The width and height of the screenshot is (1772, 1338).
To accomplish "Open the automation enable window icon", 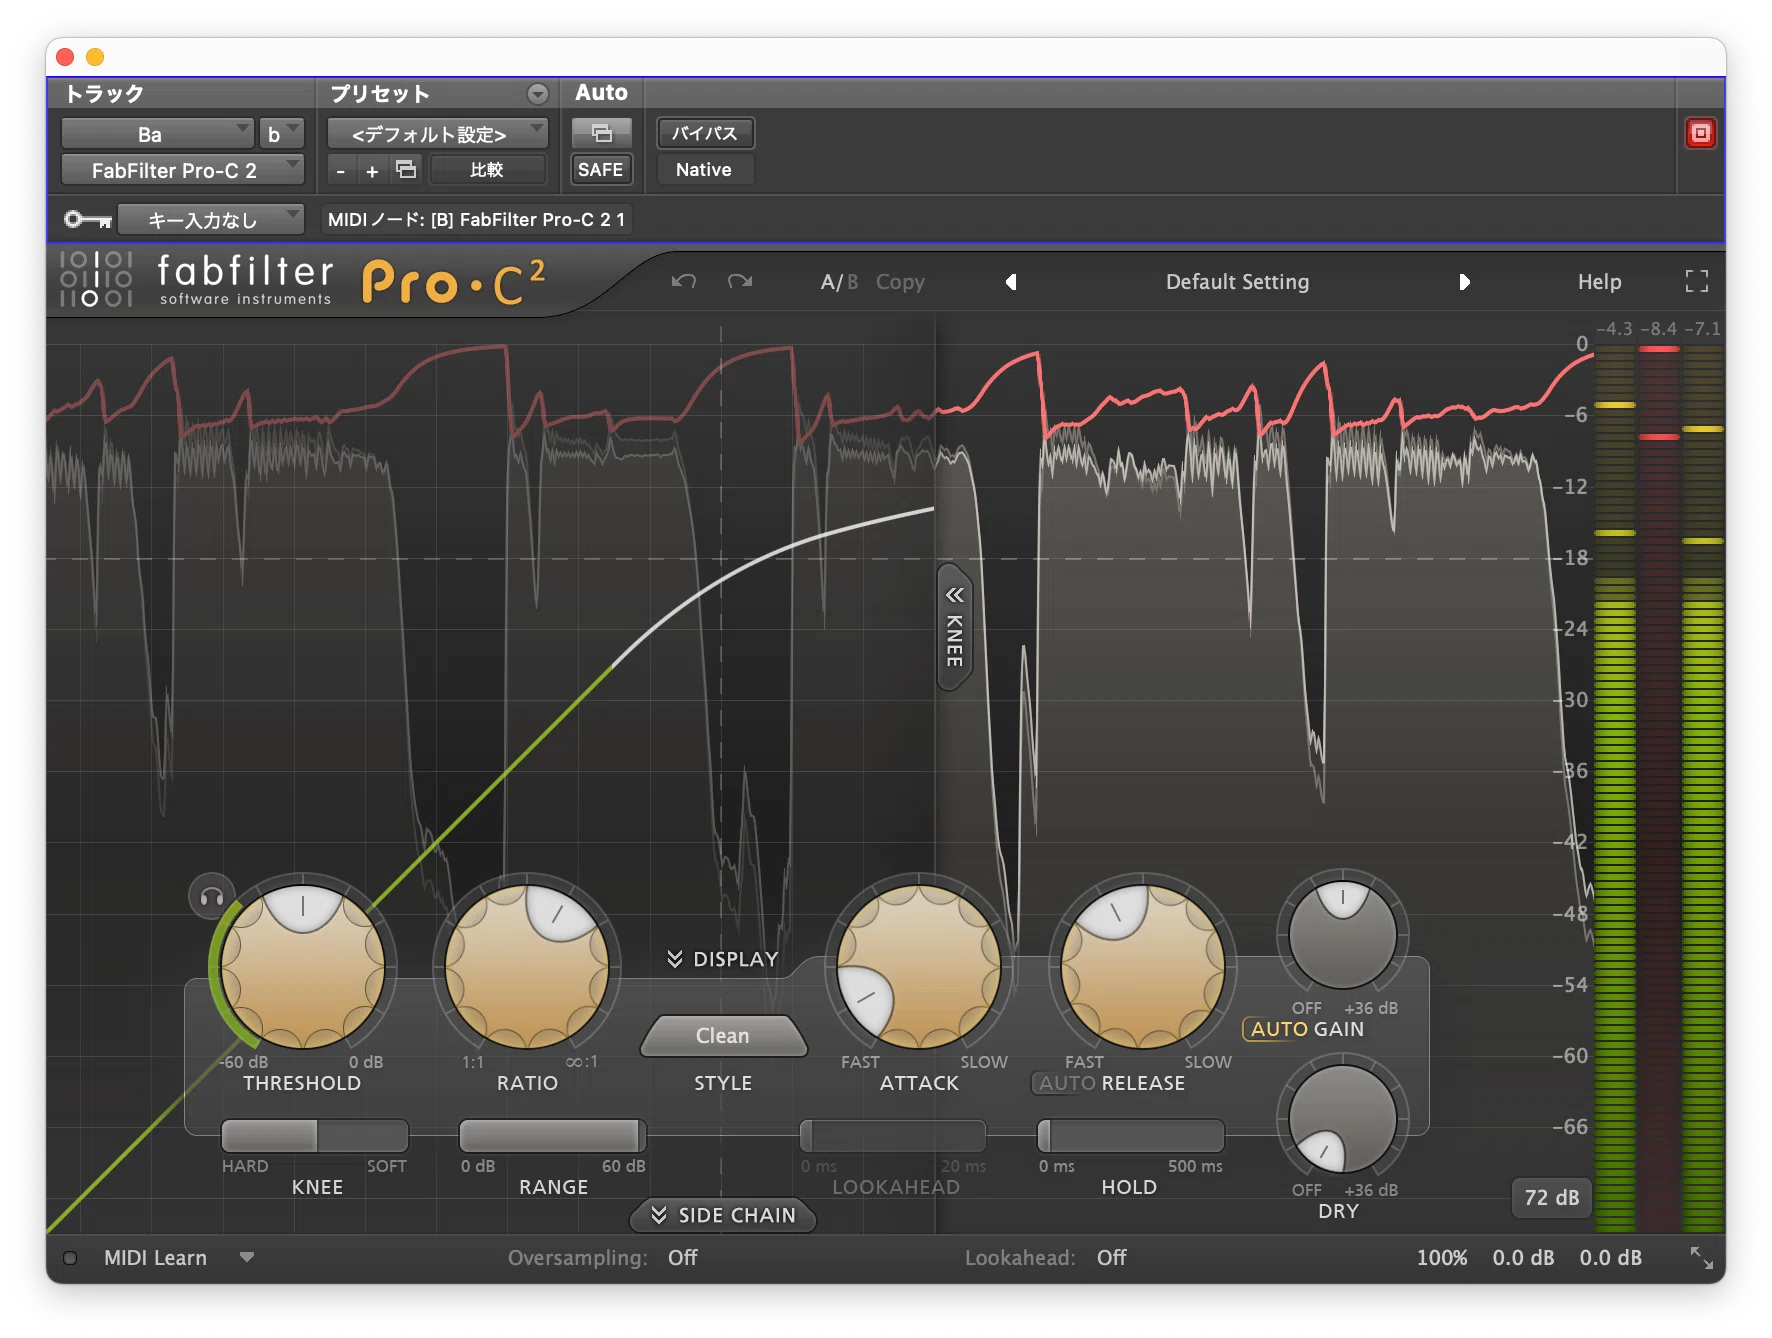I will pyautogui.click(x=601, y=133).
